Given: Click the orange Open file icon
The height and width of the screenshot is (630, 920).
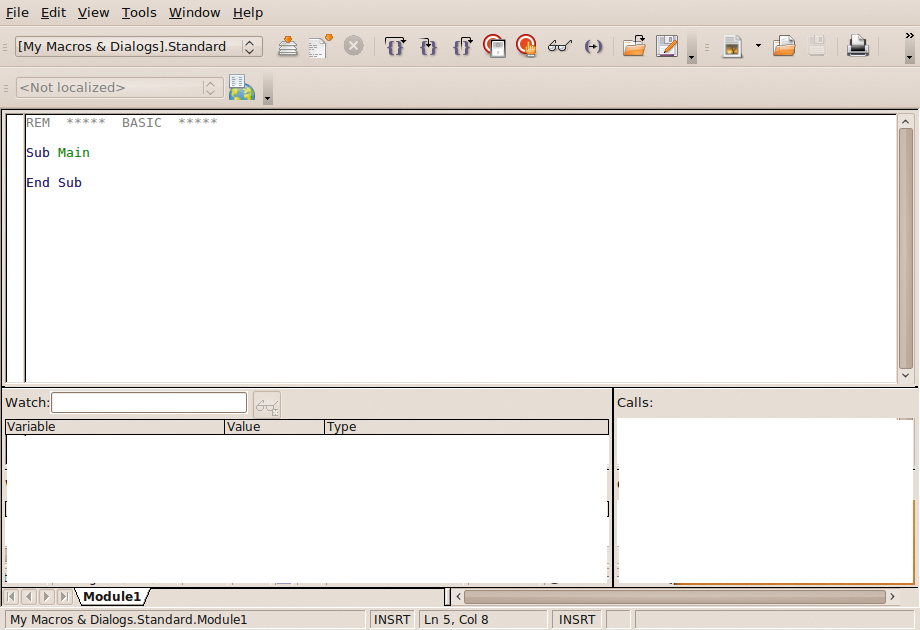Looking at the screenshot, I should click(784, 46).
